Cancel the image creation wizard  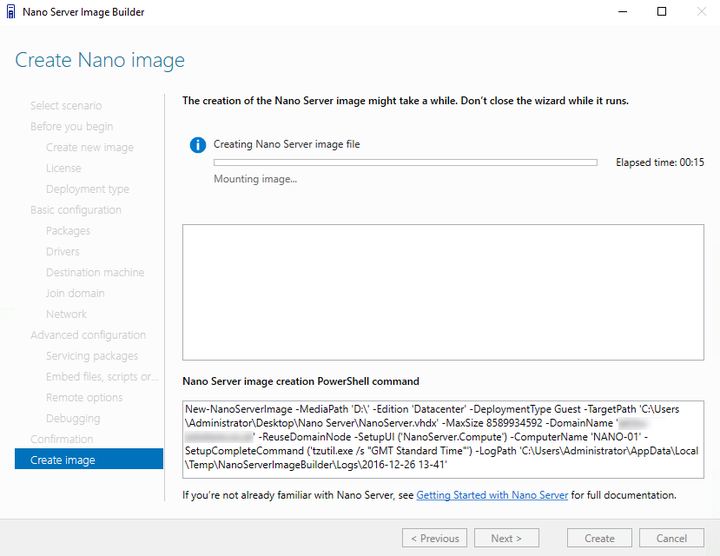(x=671, y=538)
